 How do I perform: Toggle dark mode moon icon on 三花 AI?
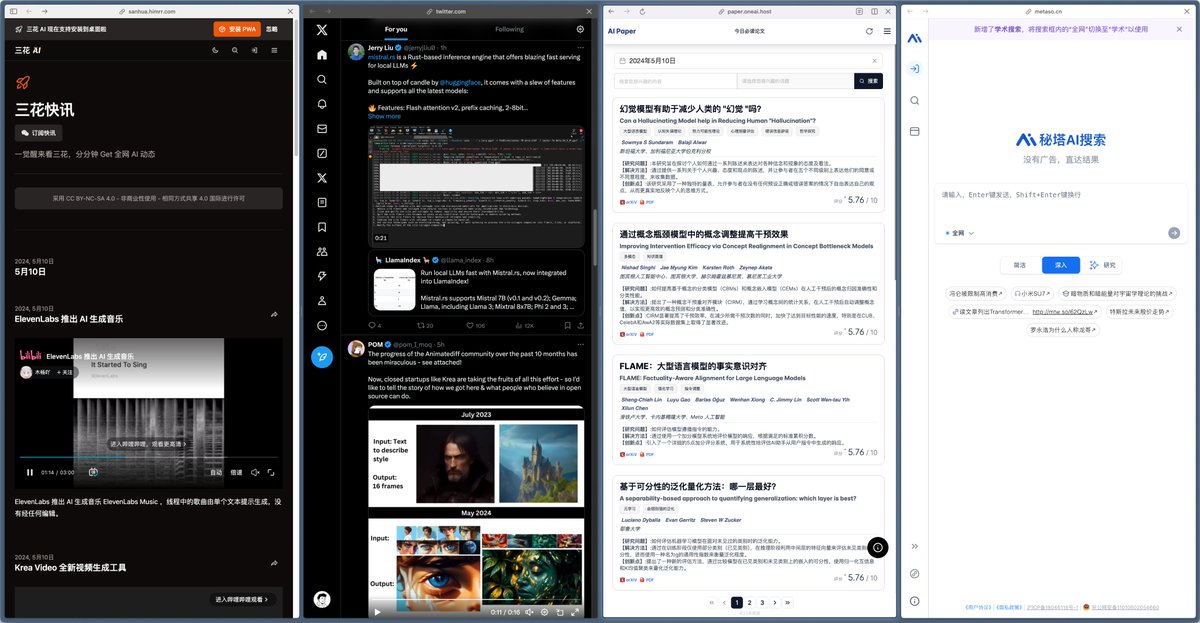pyautogui.click(x=217, y=49)
